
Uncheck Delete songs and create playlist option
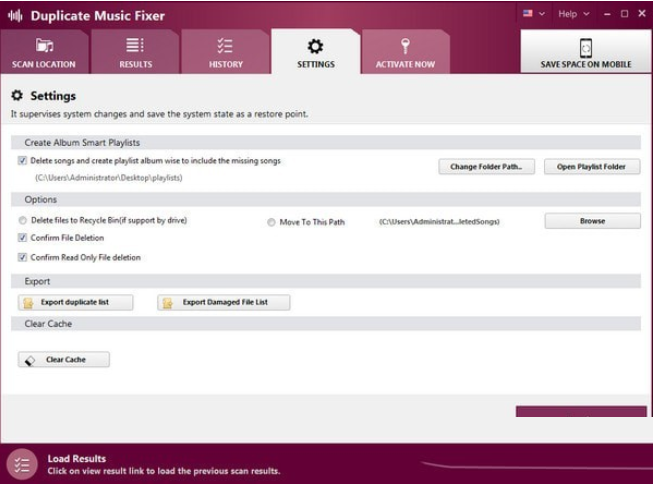tap(22, 161)
